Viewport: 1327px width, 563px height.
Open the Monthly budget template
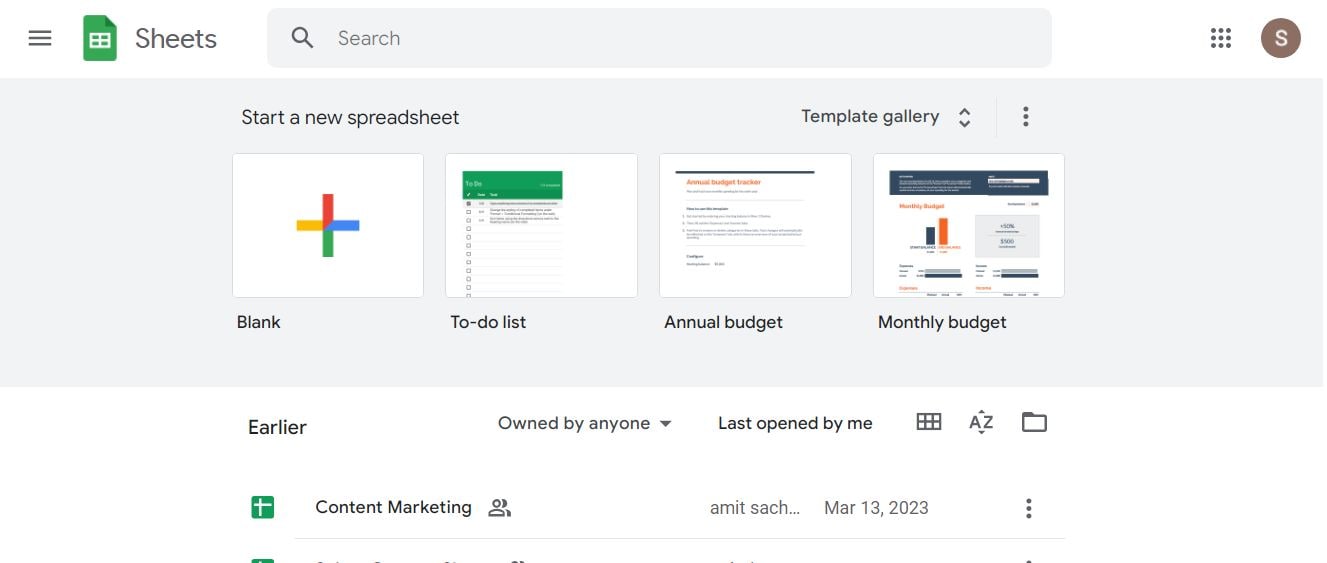968,225
